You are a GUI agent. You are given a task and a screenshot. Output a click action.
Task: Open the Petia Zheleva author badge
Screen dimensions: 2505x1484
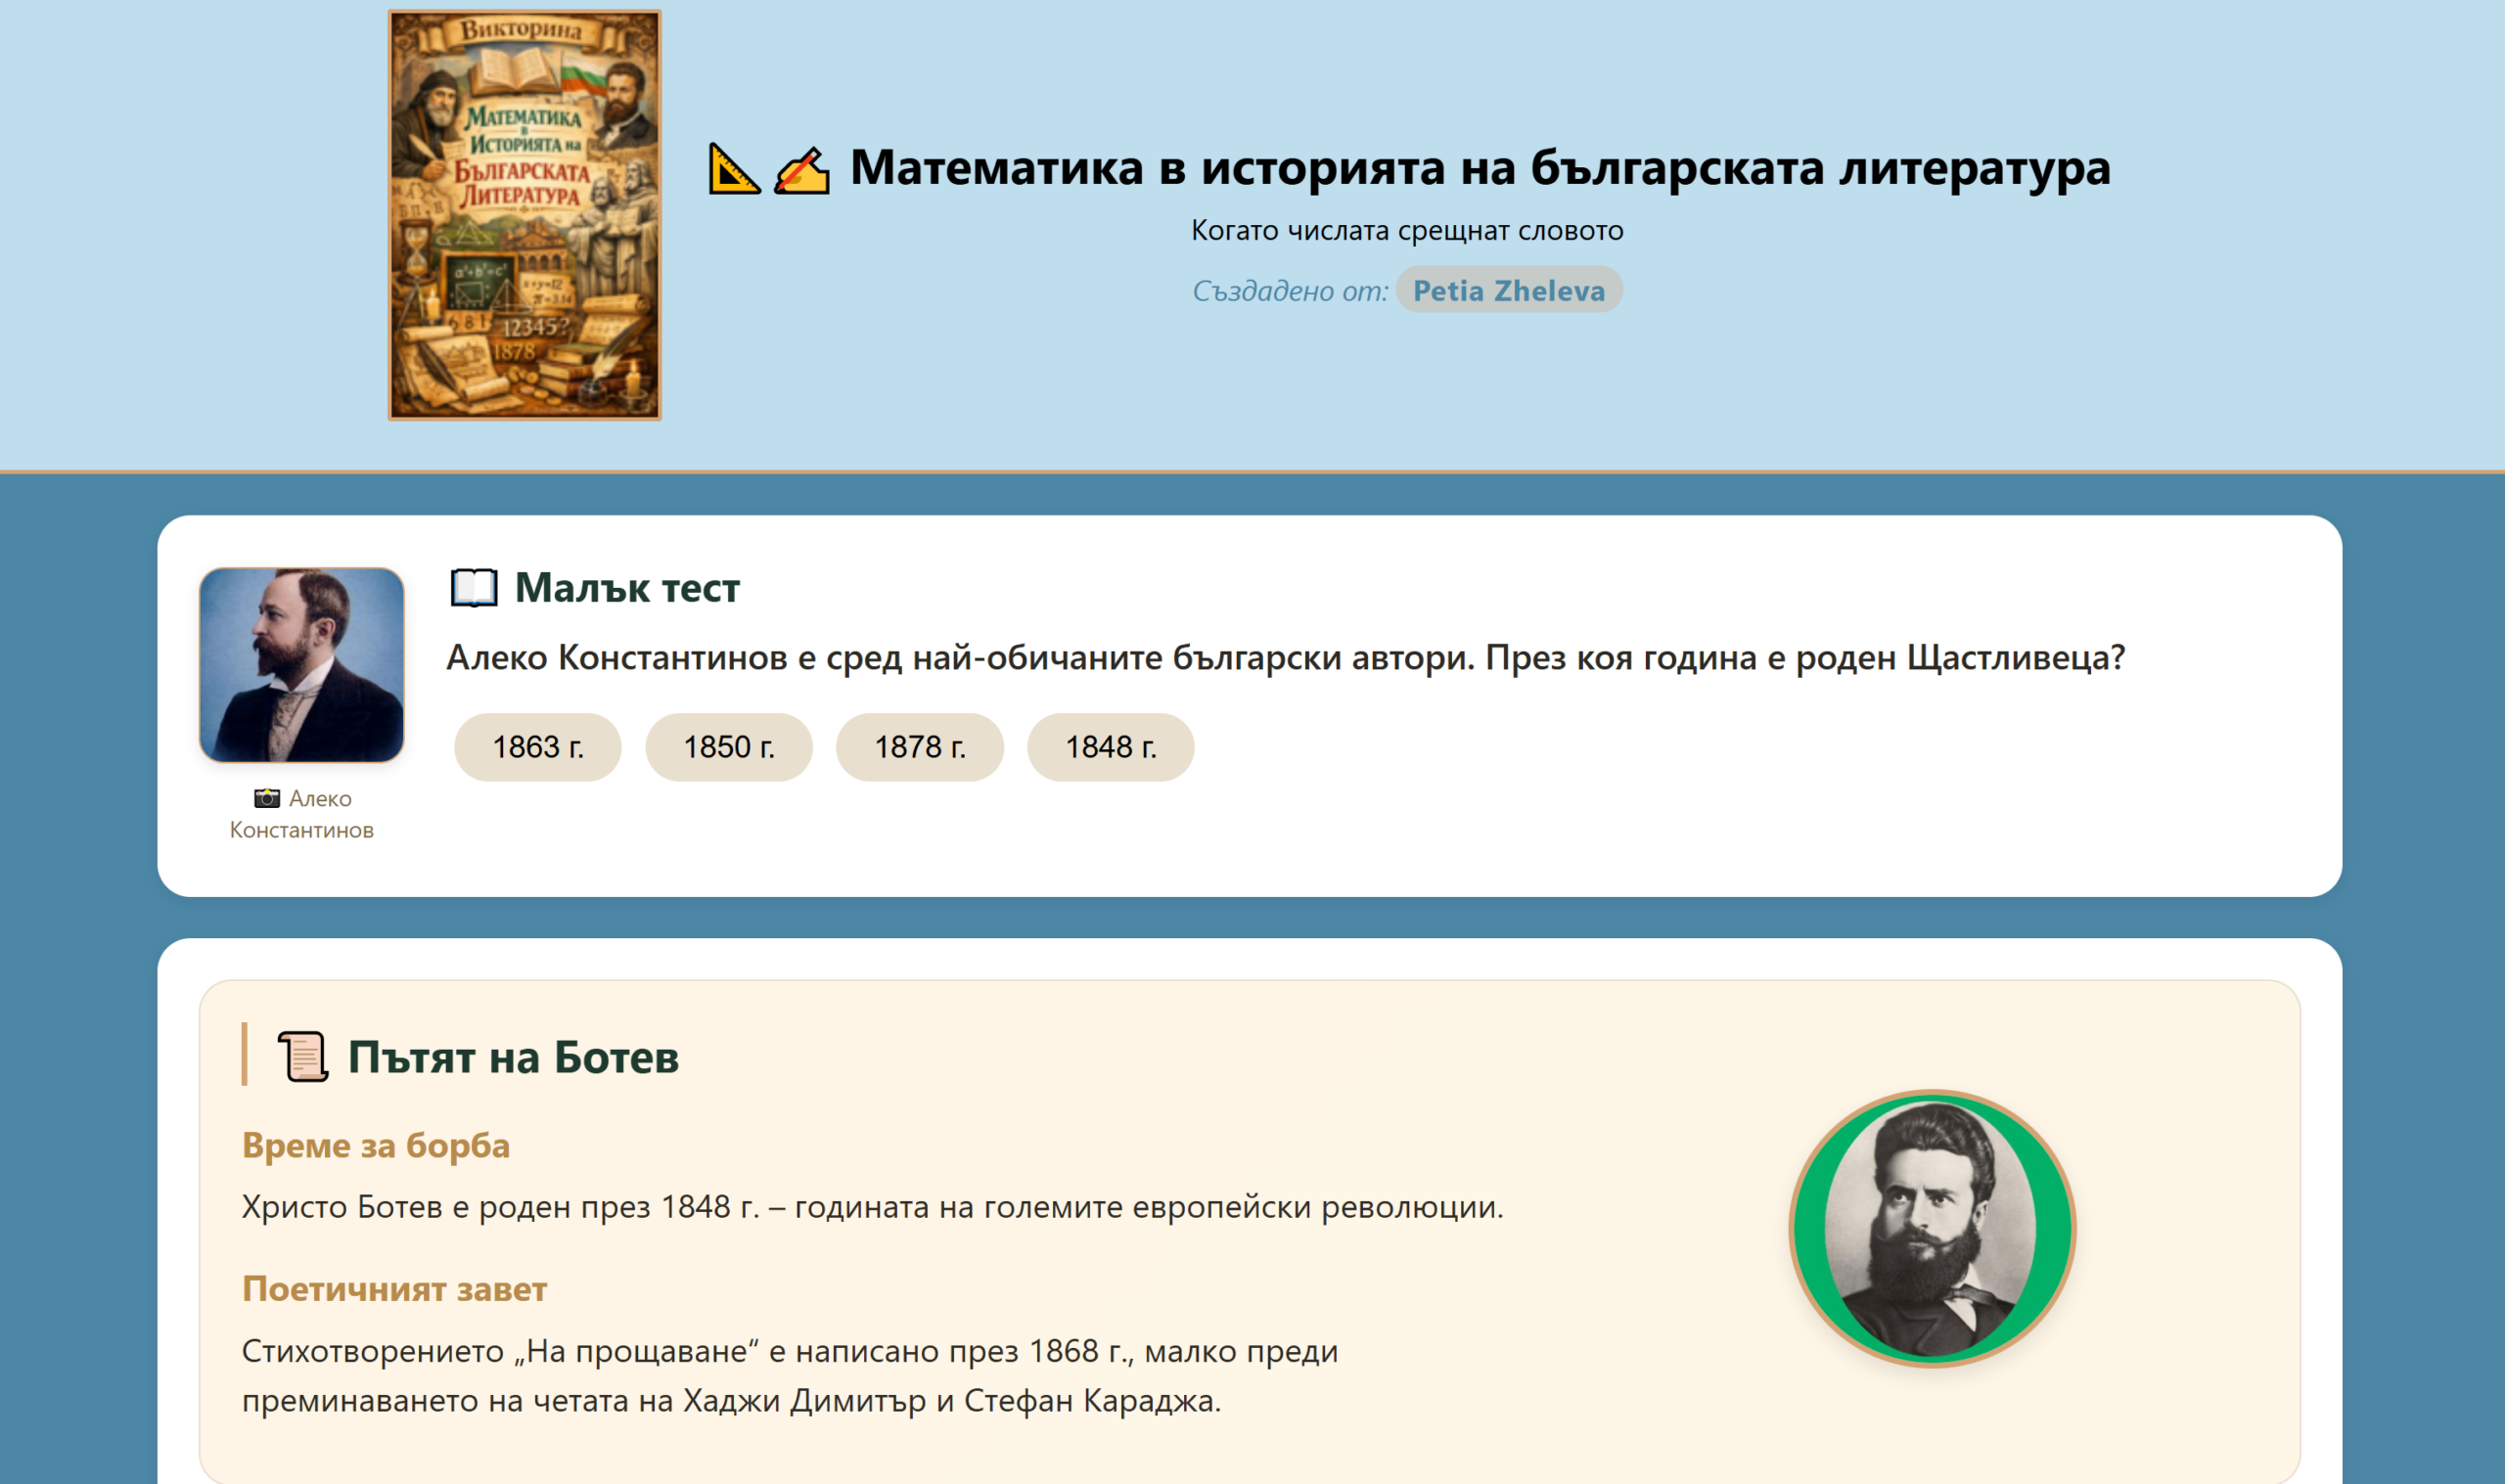1508,290
